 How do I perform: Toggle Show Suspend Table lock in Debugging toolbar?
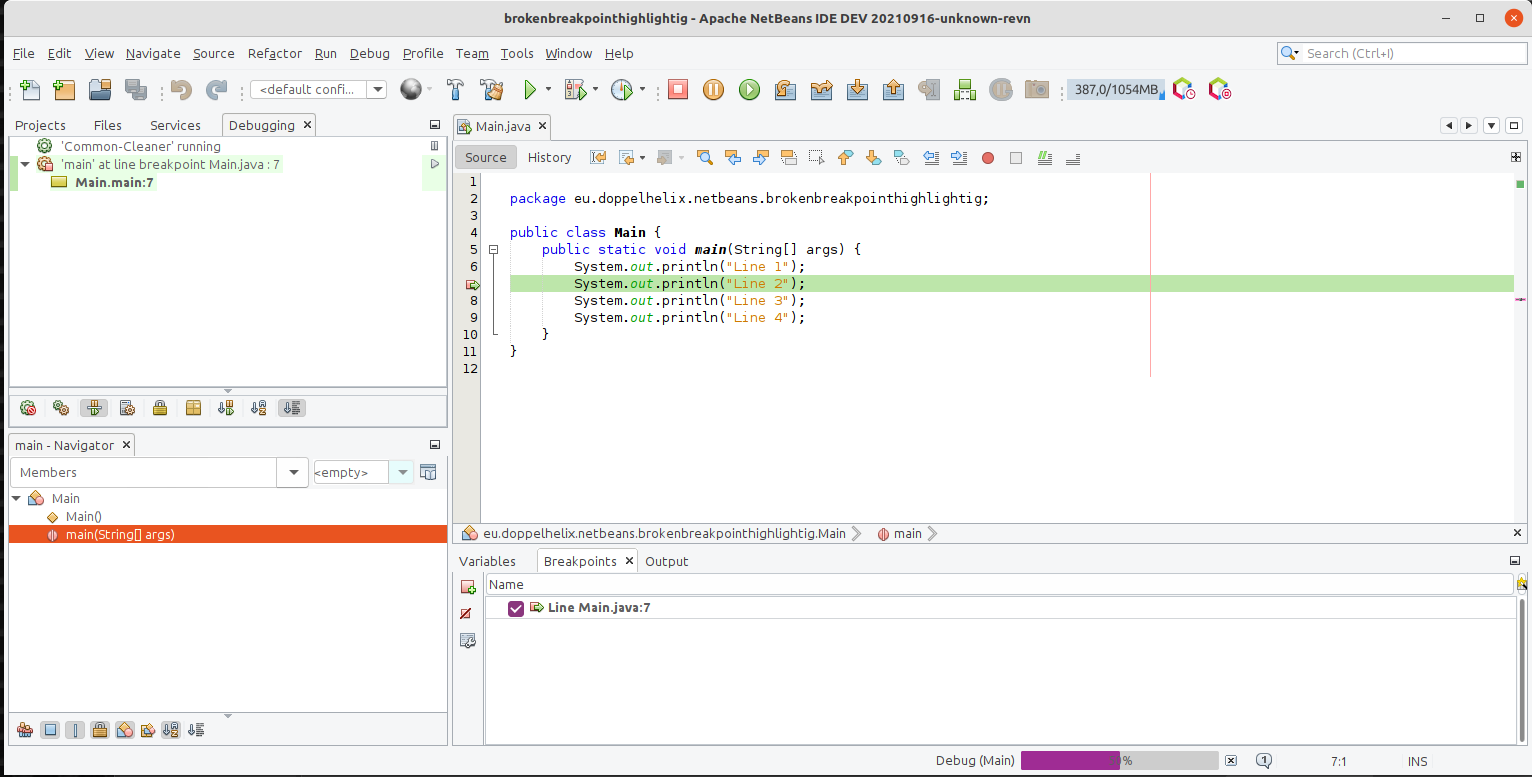pos(160,408)
